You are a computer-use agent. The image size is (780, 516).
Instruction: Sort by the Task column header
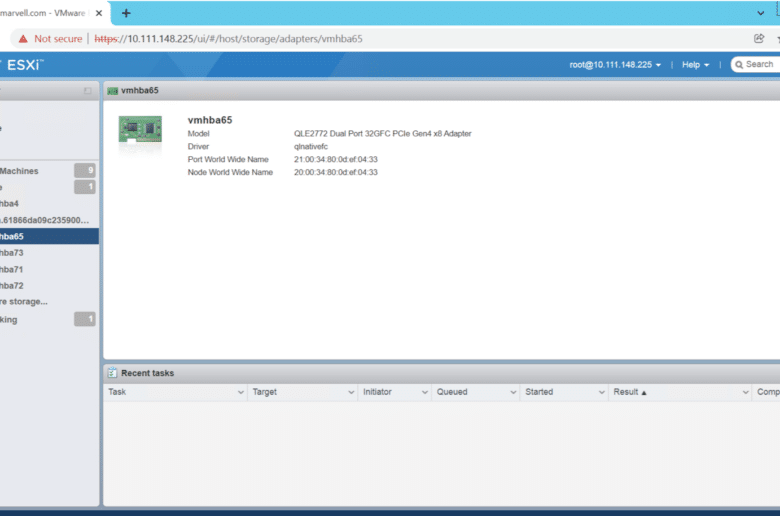[x=117, y=392]
